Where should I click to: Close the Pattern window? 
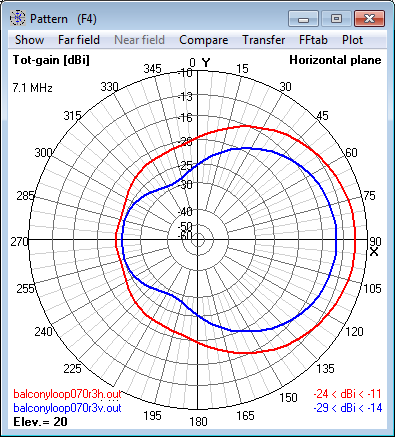(369, 18)
